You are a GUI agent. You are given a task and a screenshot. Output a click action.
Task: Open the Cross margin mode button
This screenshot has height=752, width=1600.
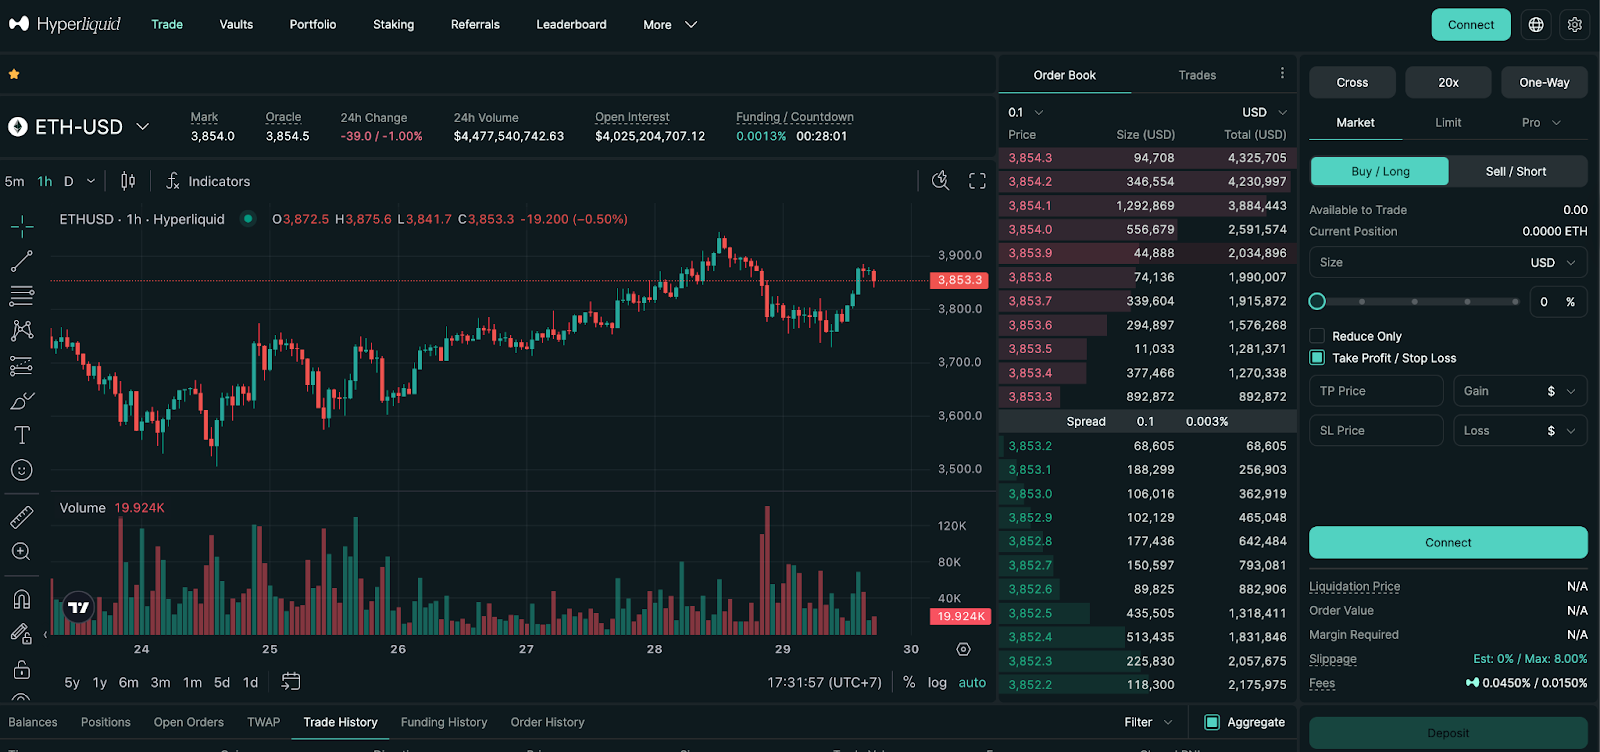(x=1352, y=82)
